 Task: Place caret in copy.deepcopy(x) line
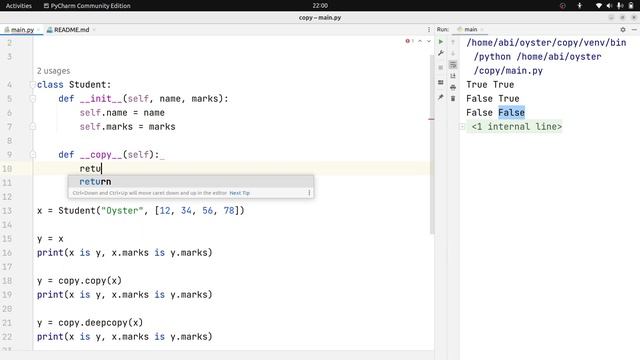[90, 322]
